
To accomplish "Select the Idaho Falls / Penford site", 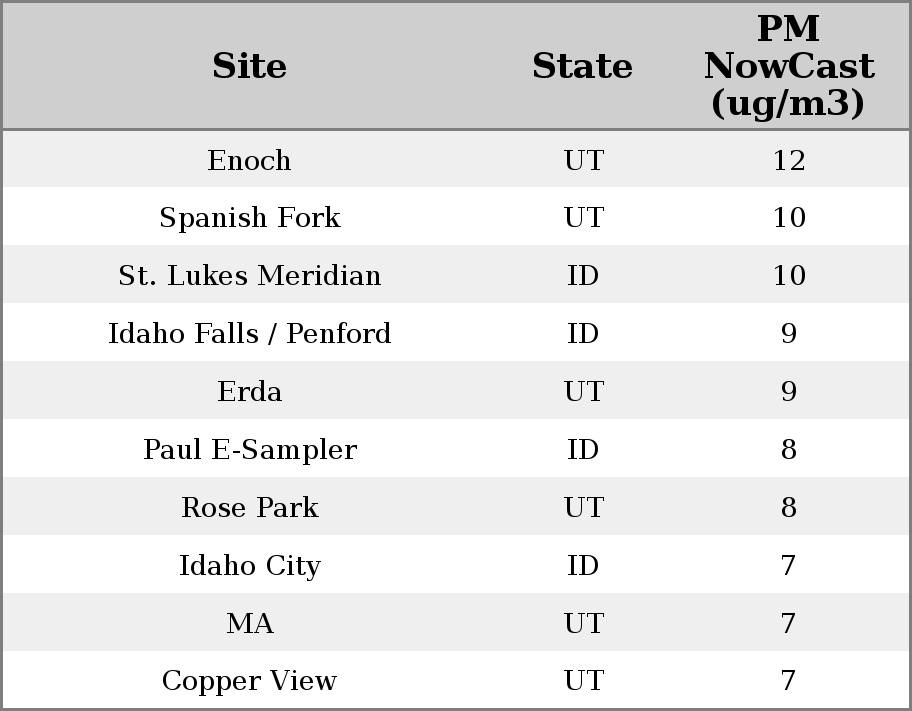I will 249,333.
